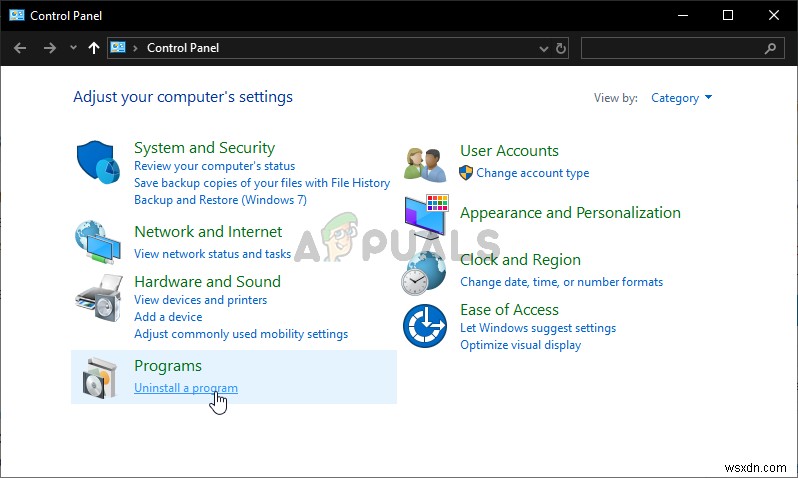This screenshot has width=798, height=478.
Task: Open the View by Category dropdown
Action: (681, 98)
